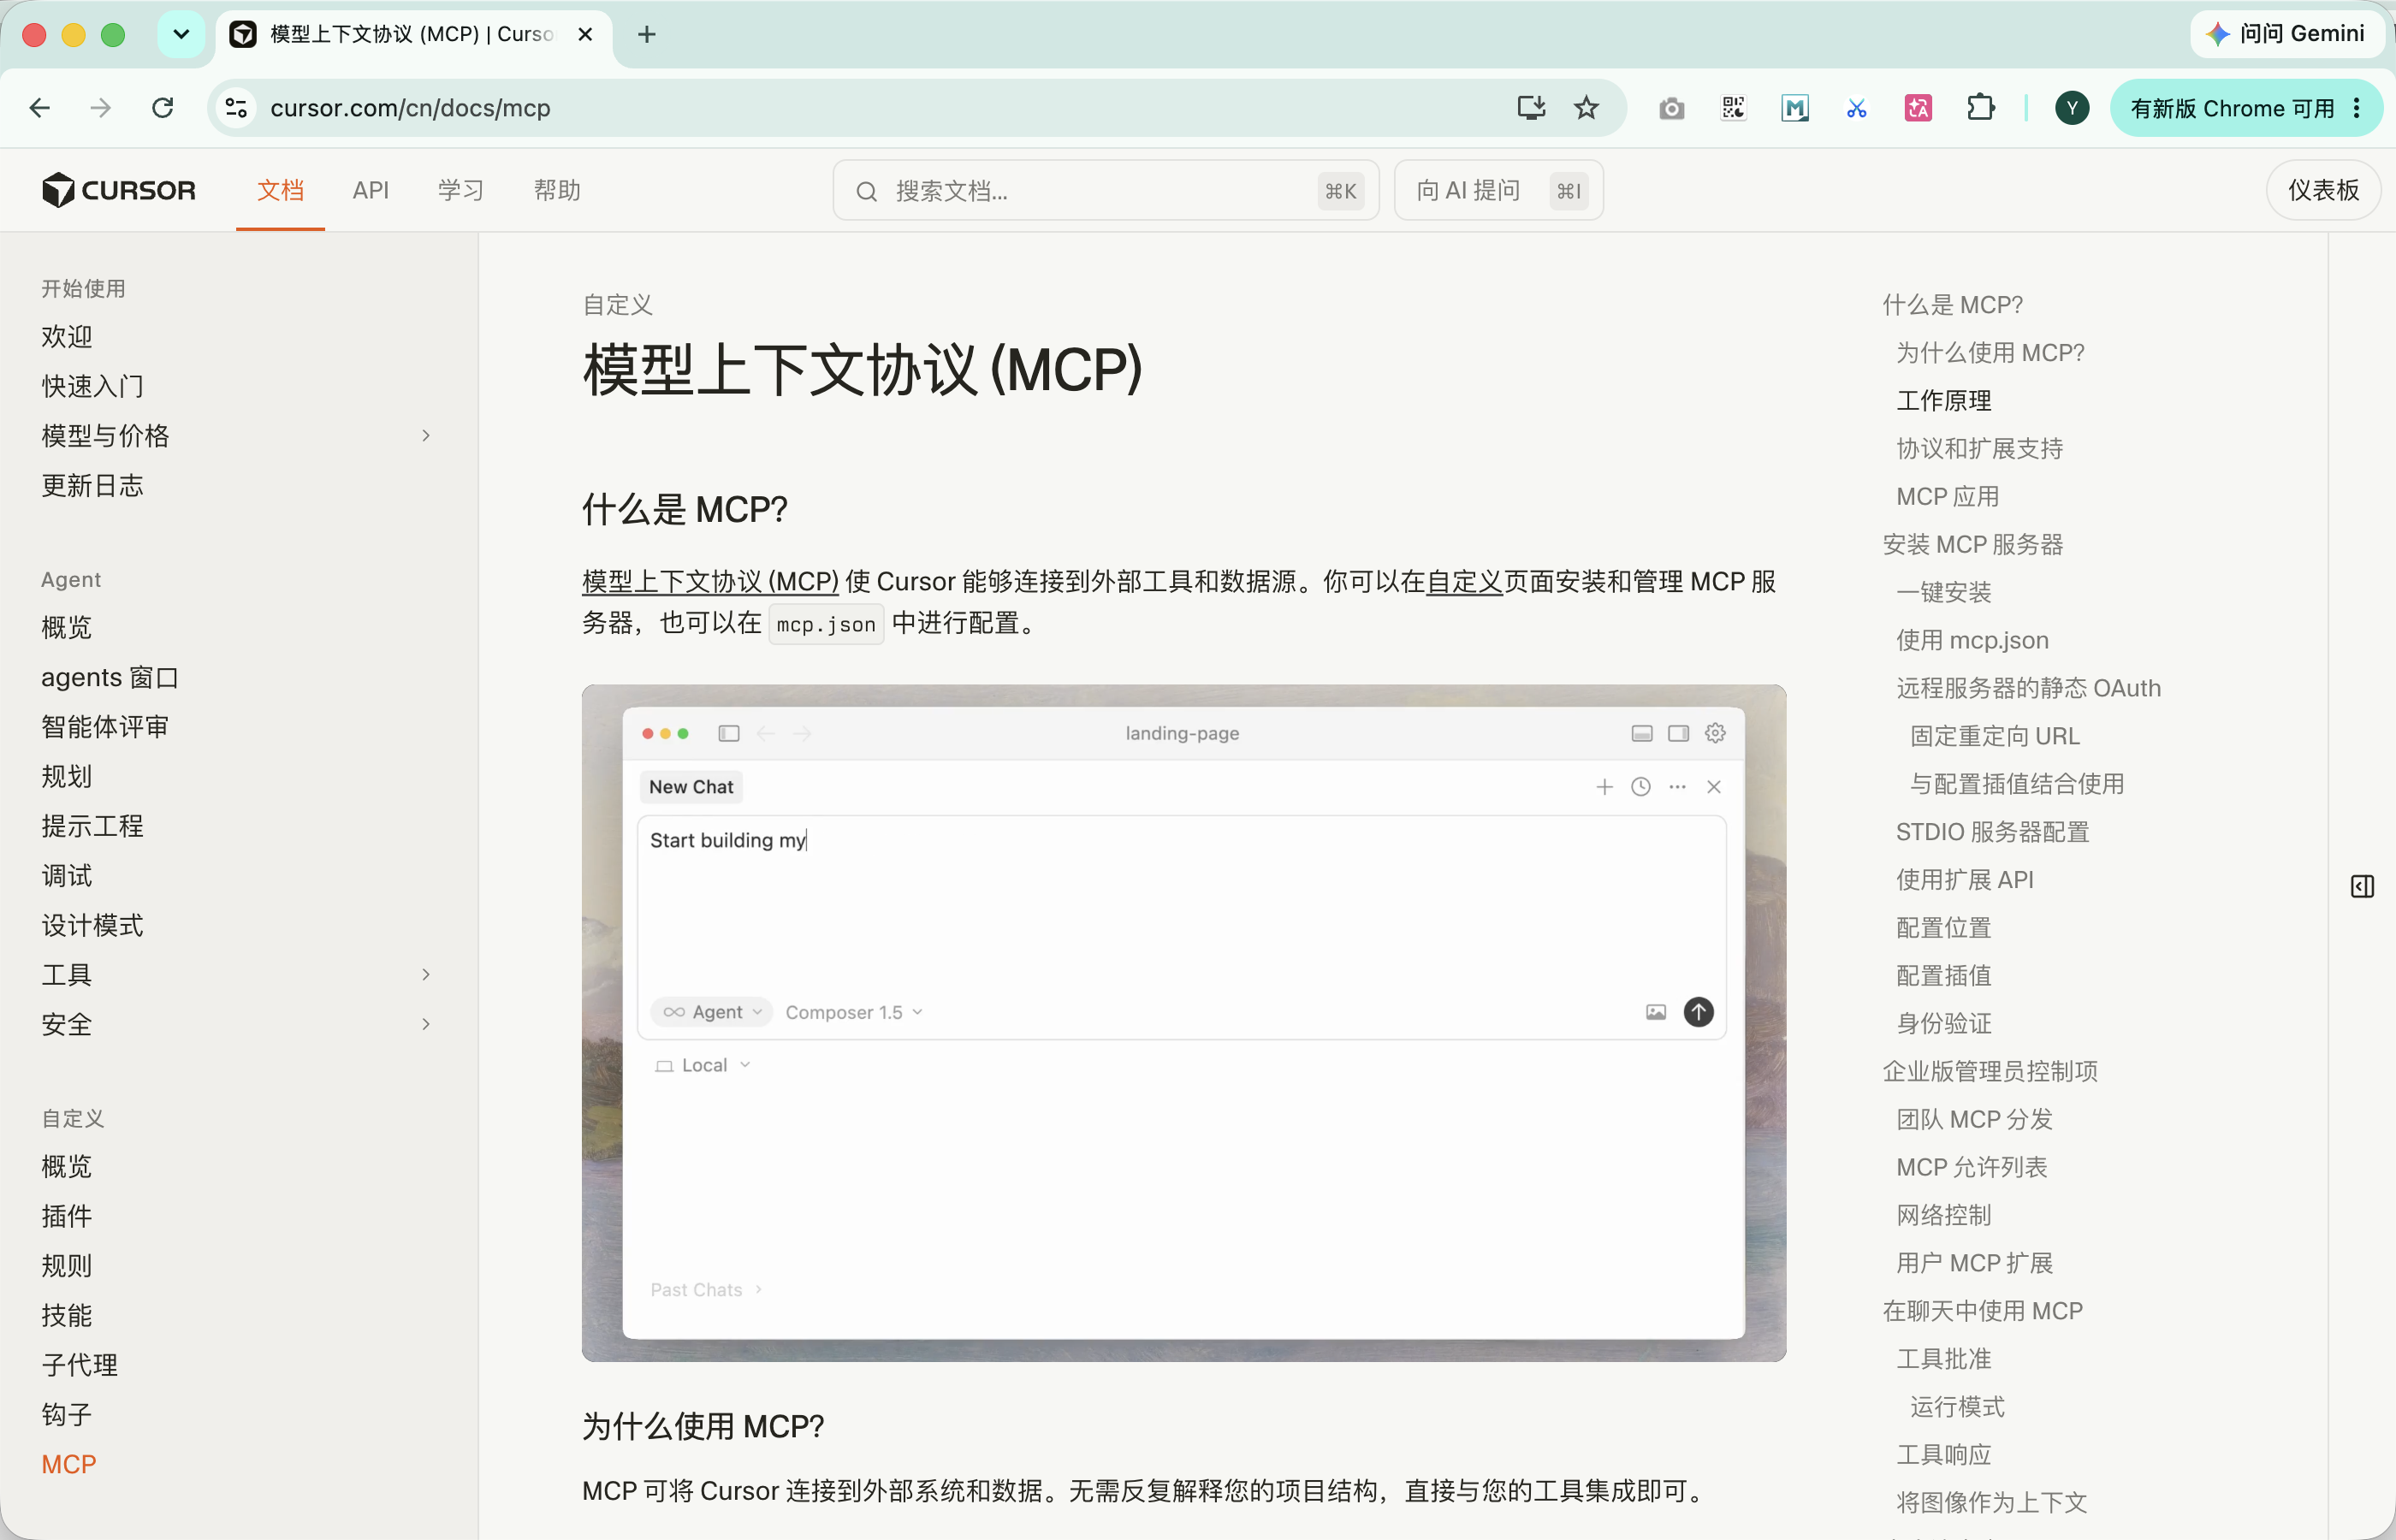Click the chat history clock icon
The image size is (2396, 1540).
tap(1641, 787)
